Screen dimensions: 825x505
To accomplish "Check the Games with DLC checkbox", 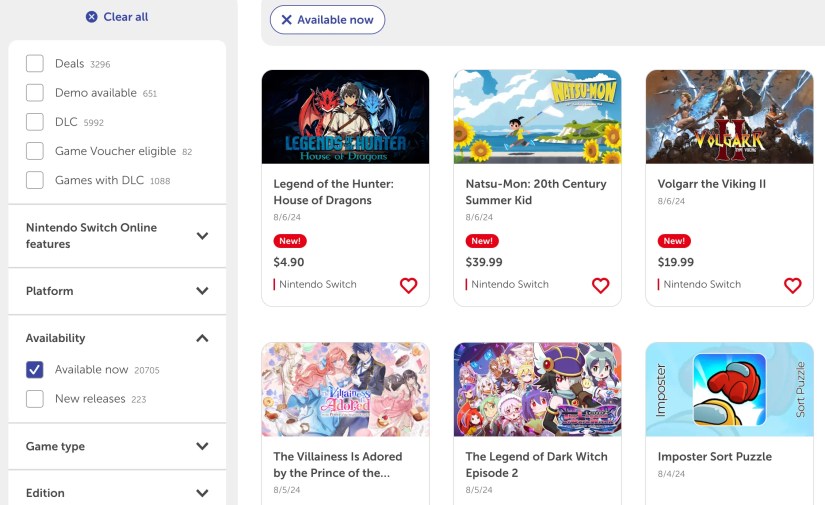I will pos(35,180).
